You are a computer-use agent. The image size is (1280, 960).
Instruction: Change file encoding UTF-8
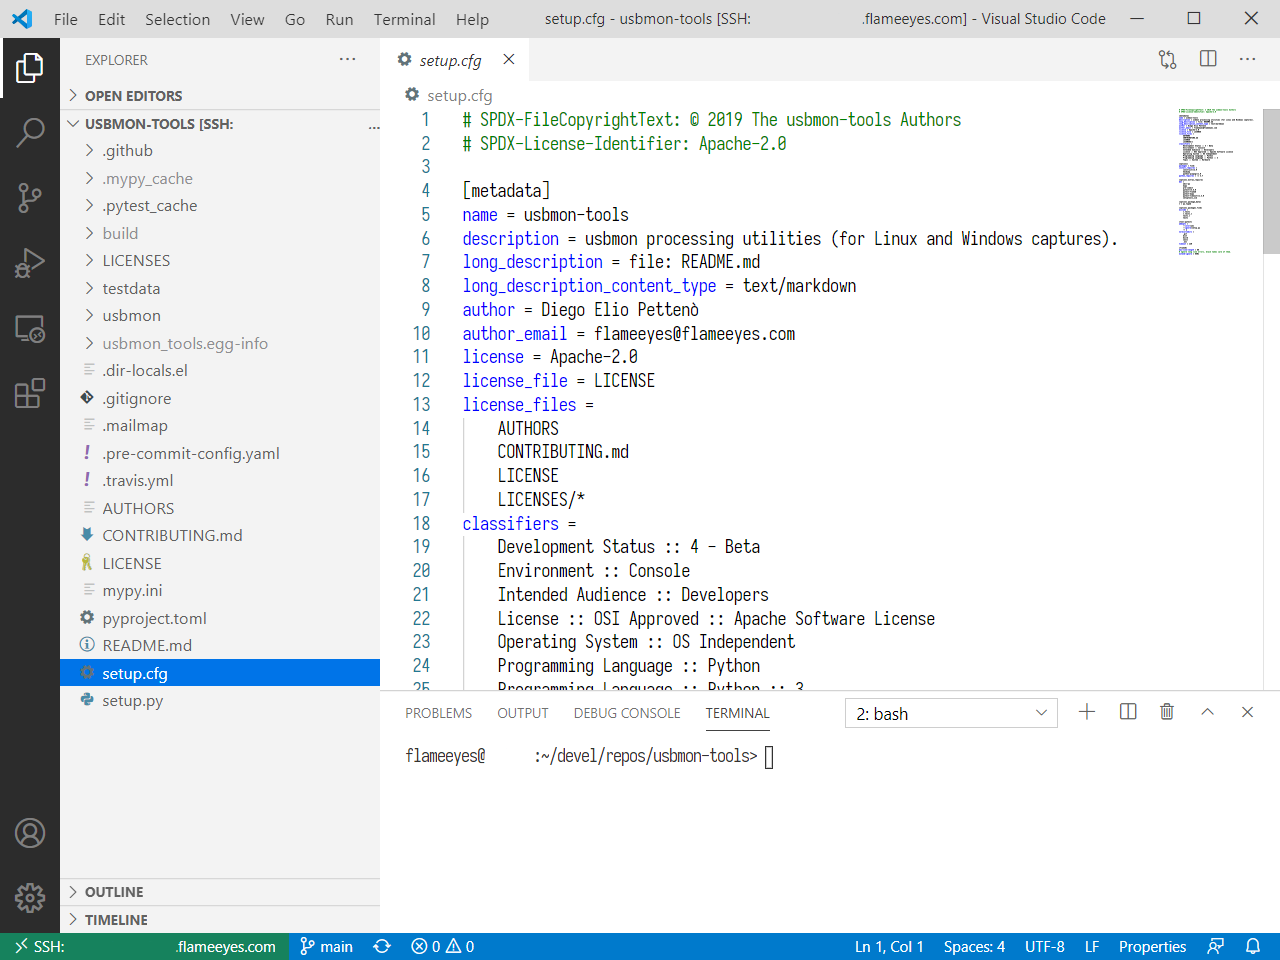coord(1045,946)
